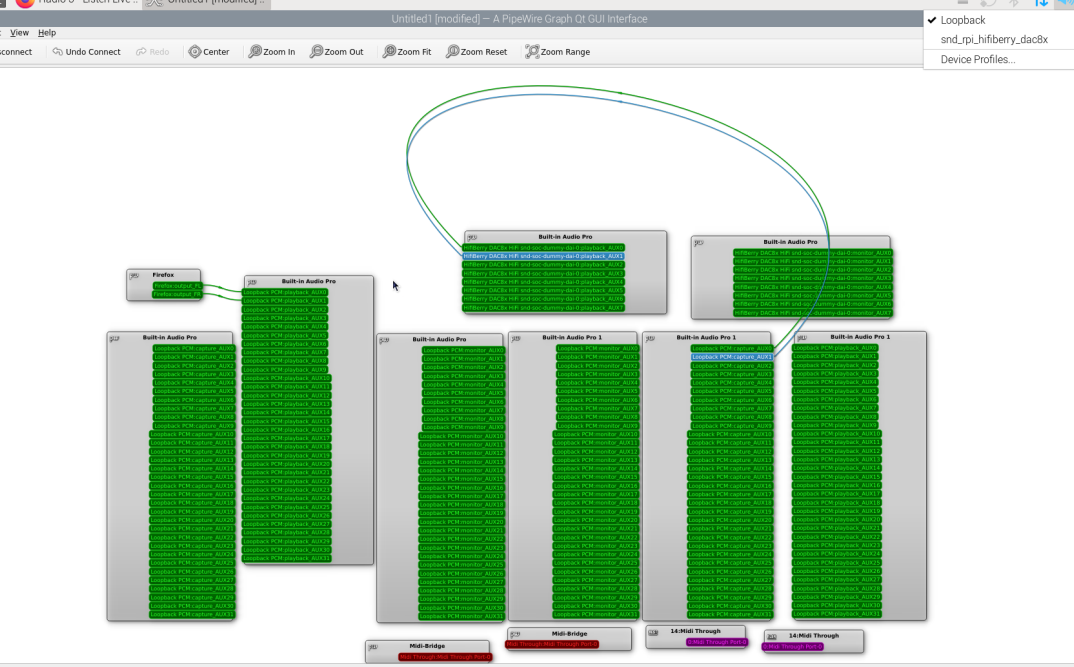Click icon of HiFiBerry monitor node
This screenshot has height=667, width=1074.
(699, 242)
